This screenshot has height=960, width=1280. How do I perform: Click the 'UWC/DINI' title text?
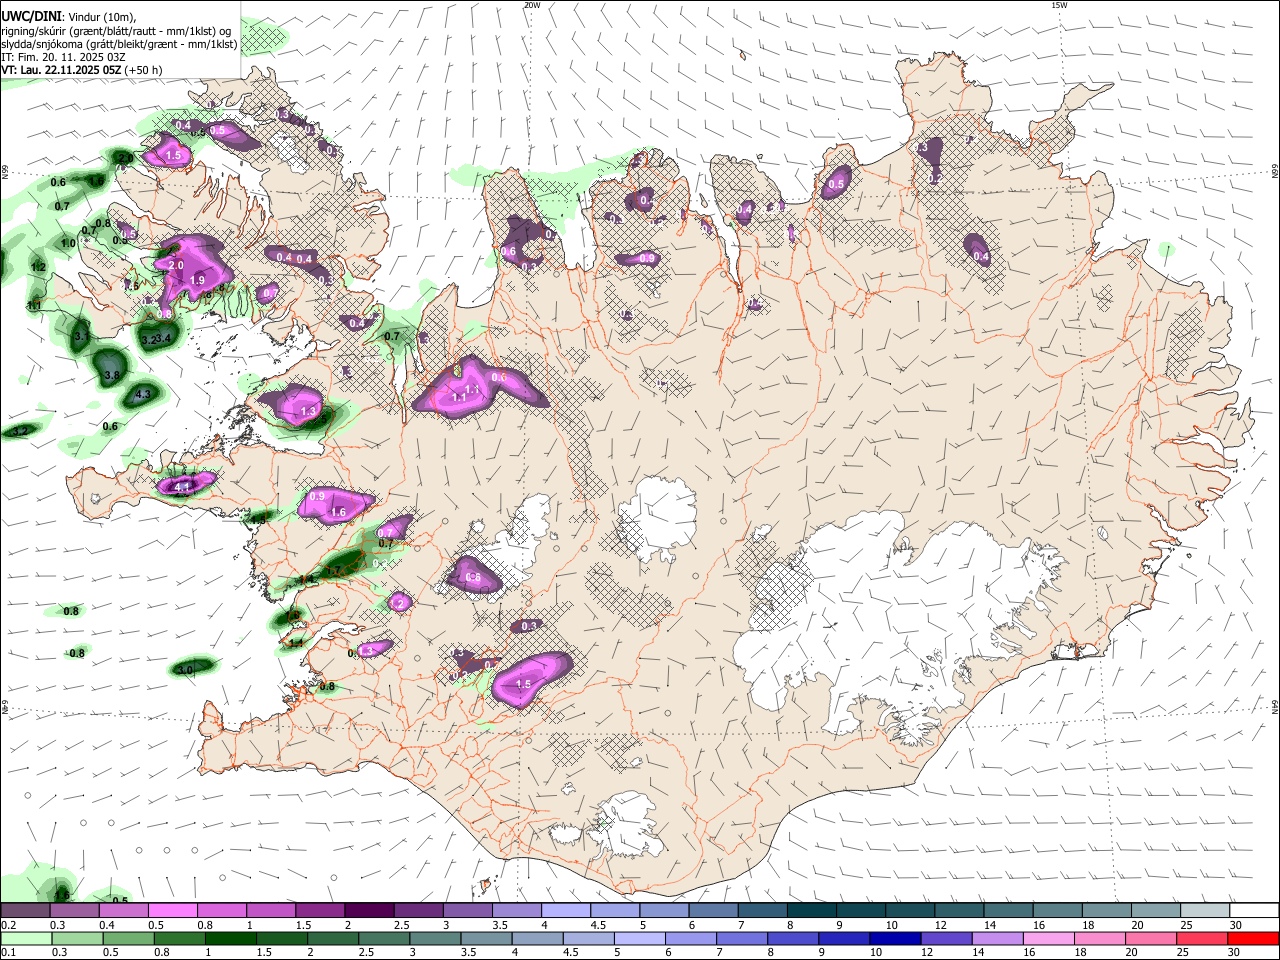point(30,17)
